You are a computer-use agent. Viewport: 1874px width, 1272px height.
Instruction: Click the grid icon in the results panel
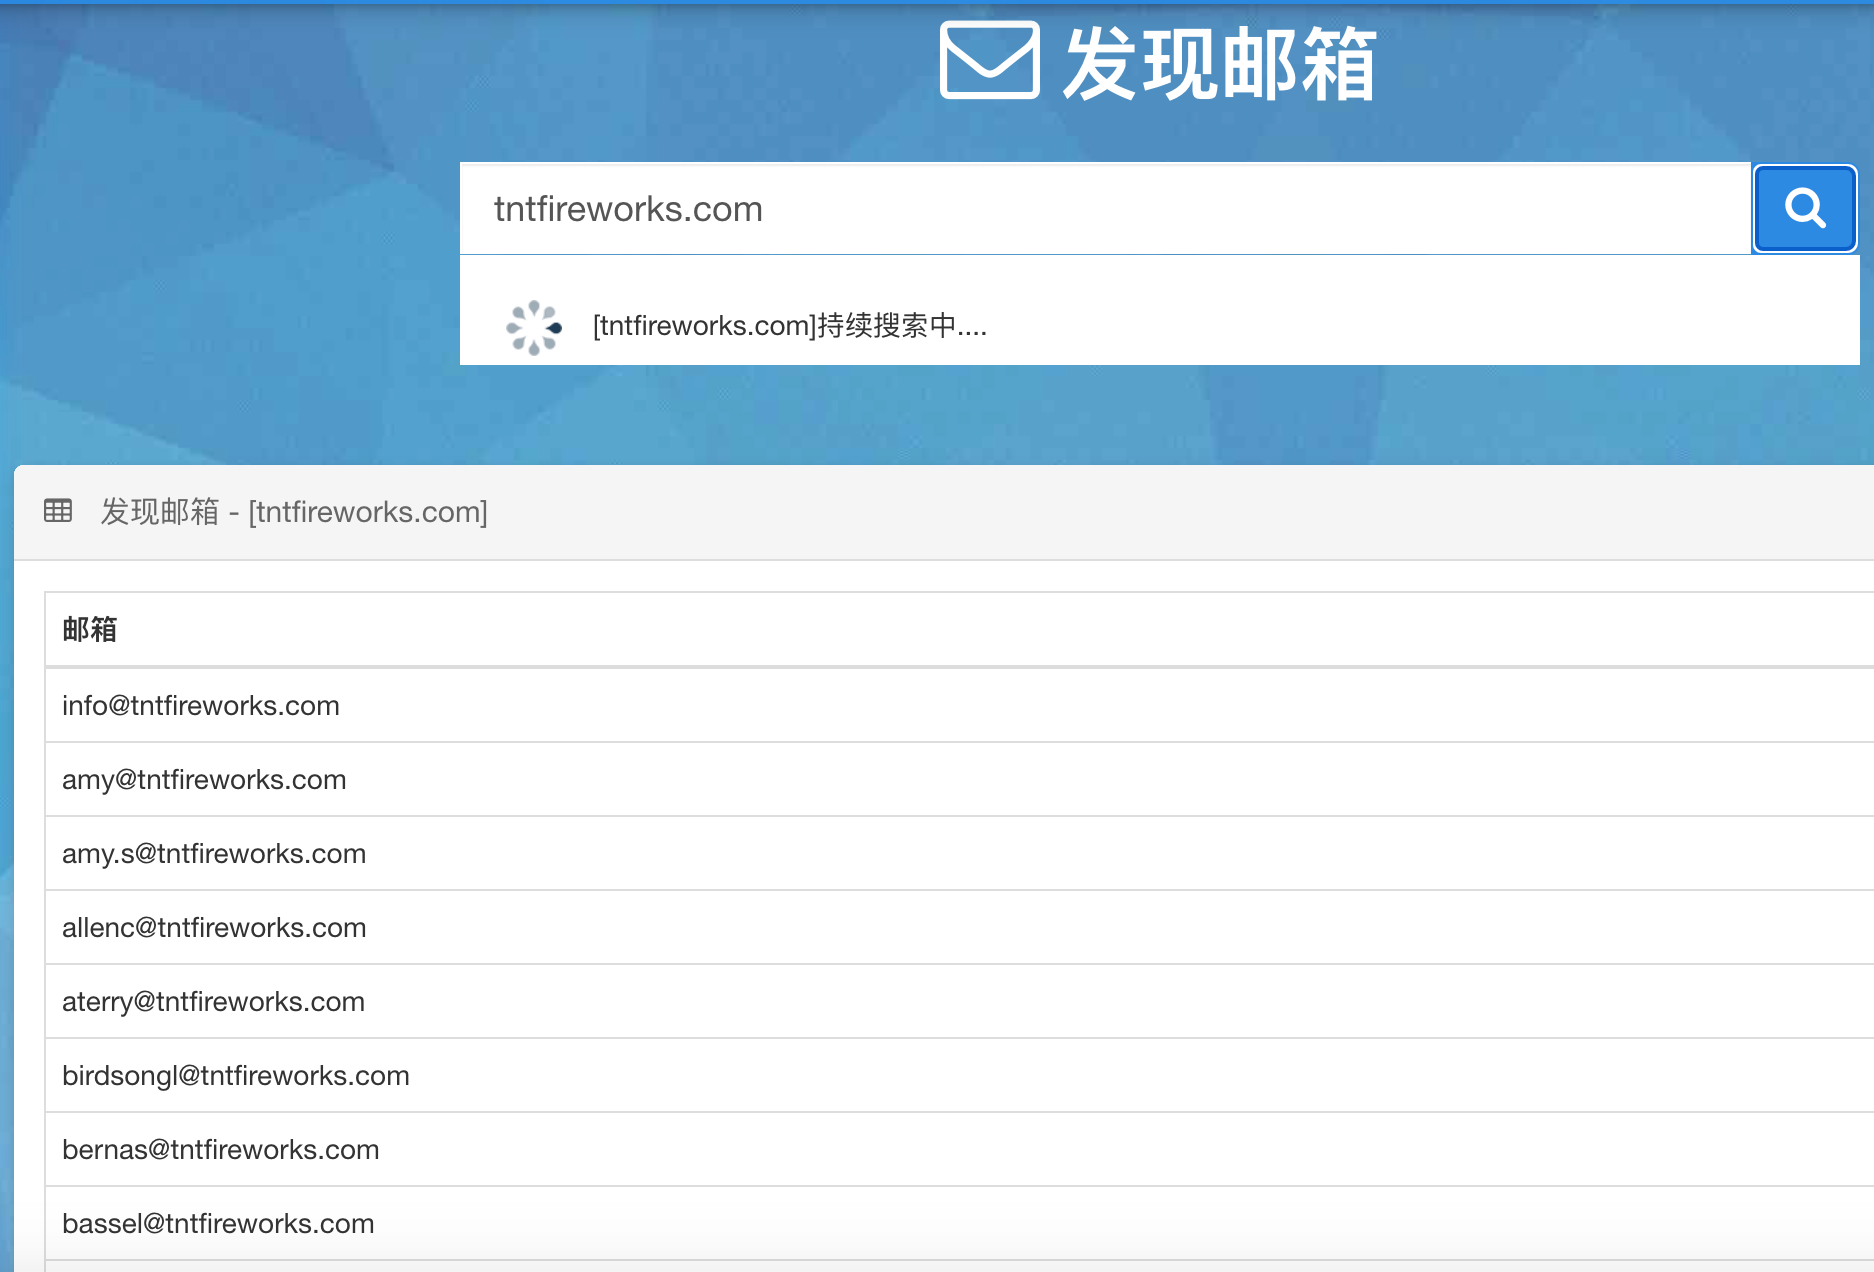pos(57,511)
